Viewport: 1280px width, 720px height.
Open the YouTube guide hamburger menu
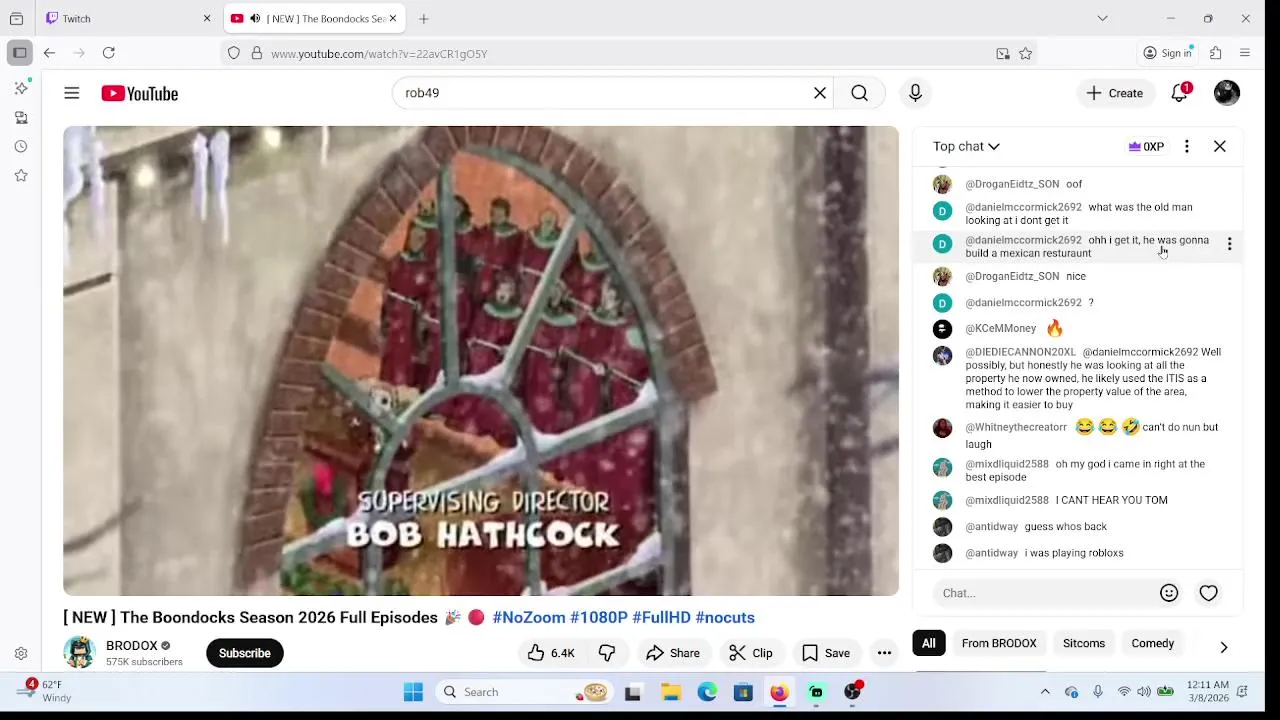click(72, 93)
